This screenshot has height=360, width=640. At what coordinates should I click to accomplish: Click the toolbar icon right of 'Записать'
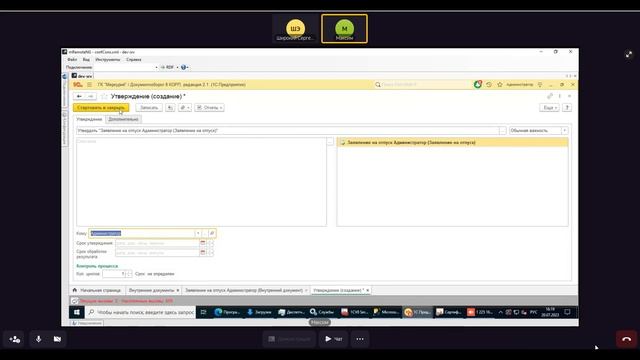(170, 107)
